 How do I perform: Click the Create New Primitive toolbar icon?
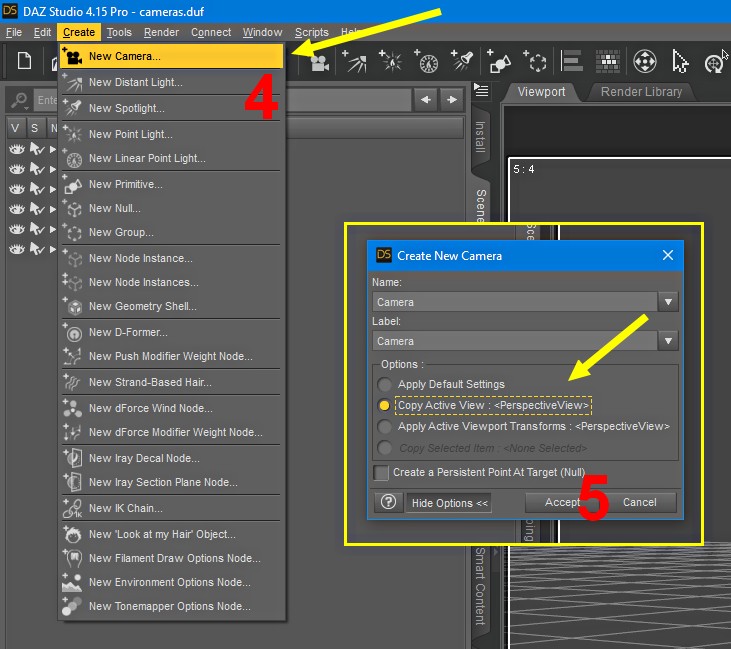(x=498, y=62)
